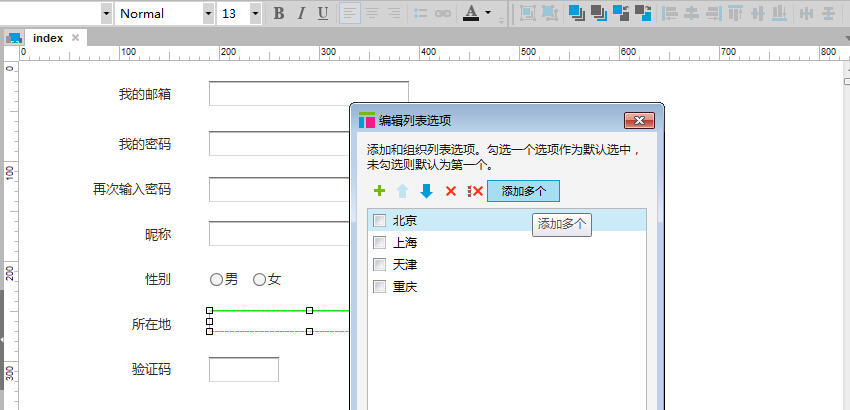The height and width of the screenshot is (410, 850).
Task: Click the font color A swatch
Action: point(471,13)
